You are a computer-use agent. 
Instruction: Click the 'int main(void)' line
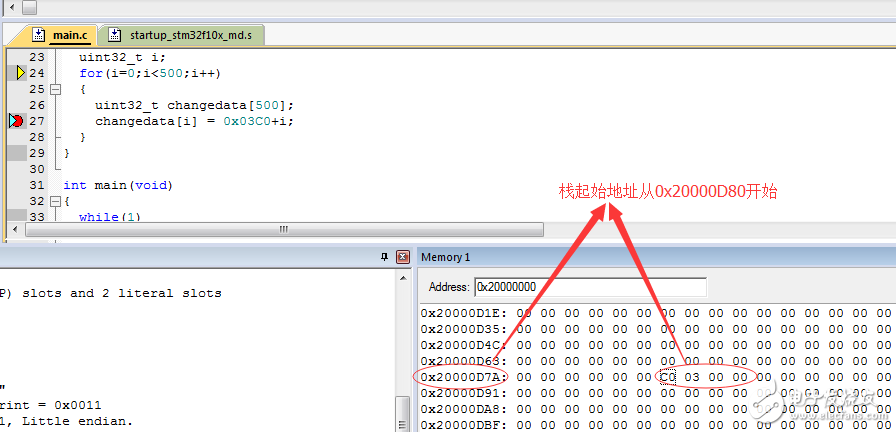click(x=118, y=185)
